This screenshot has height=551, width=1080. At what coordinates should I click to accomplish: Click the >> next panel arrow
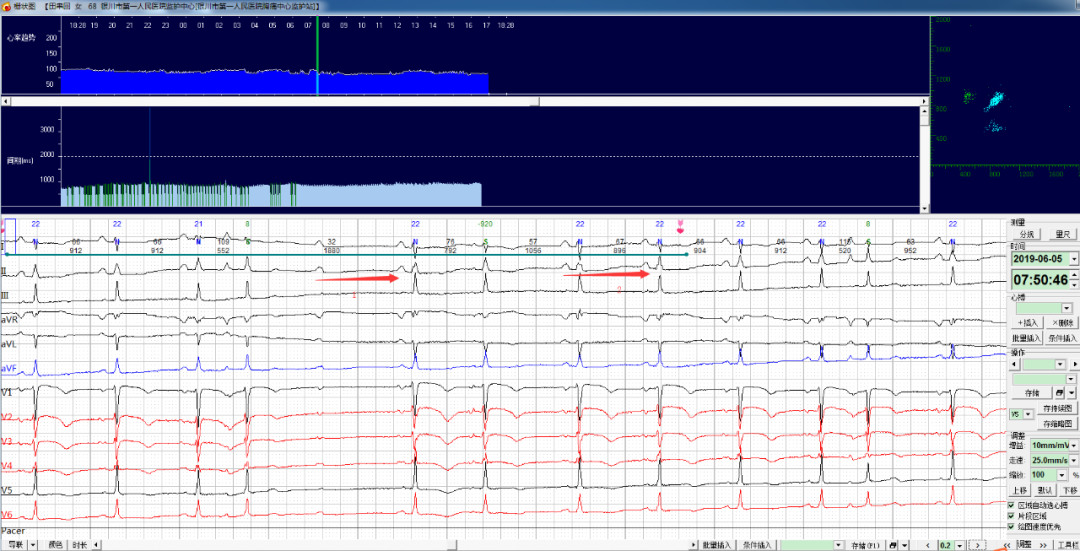(1043, 545)
